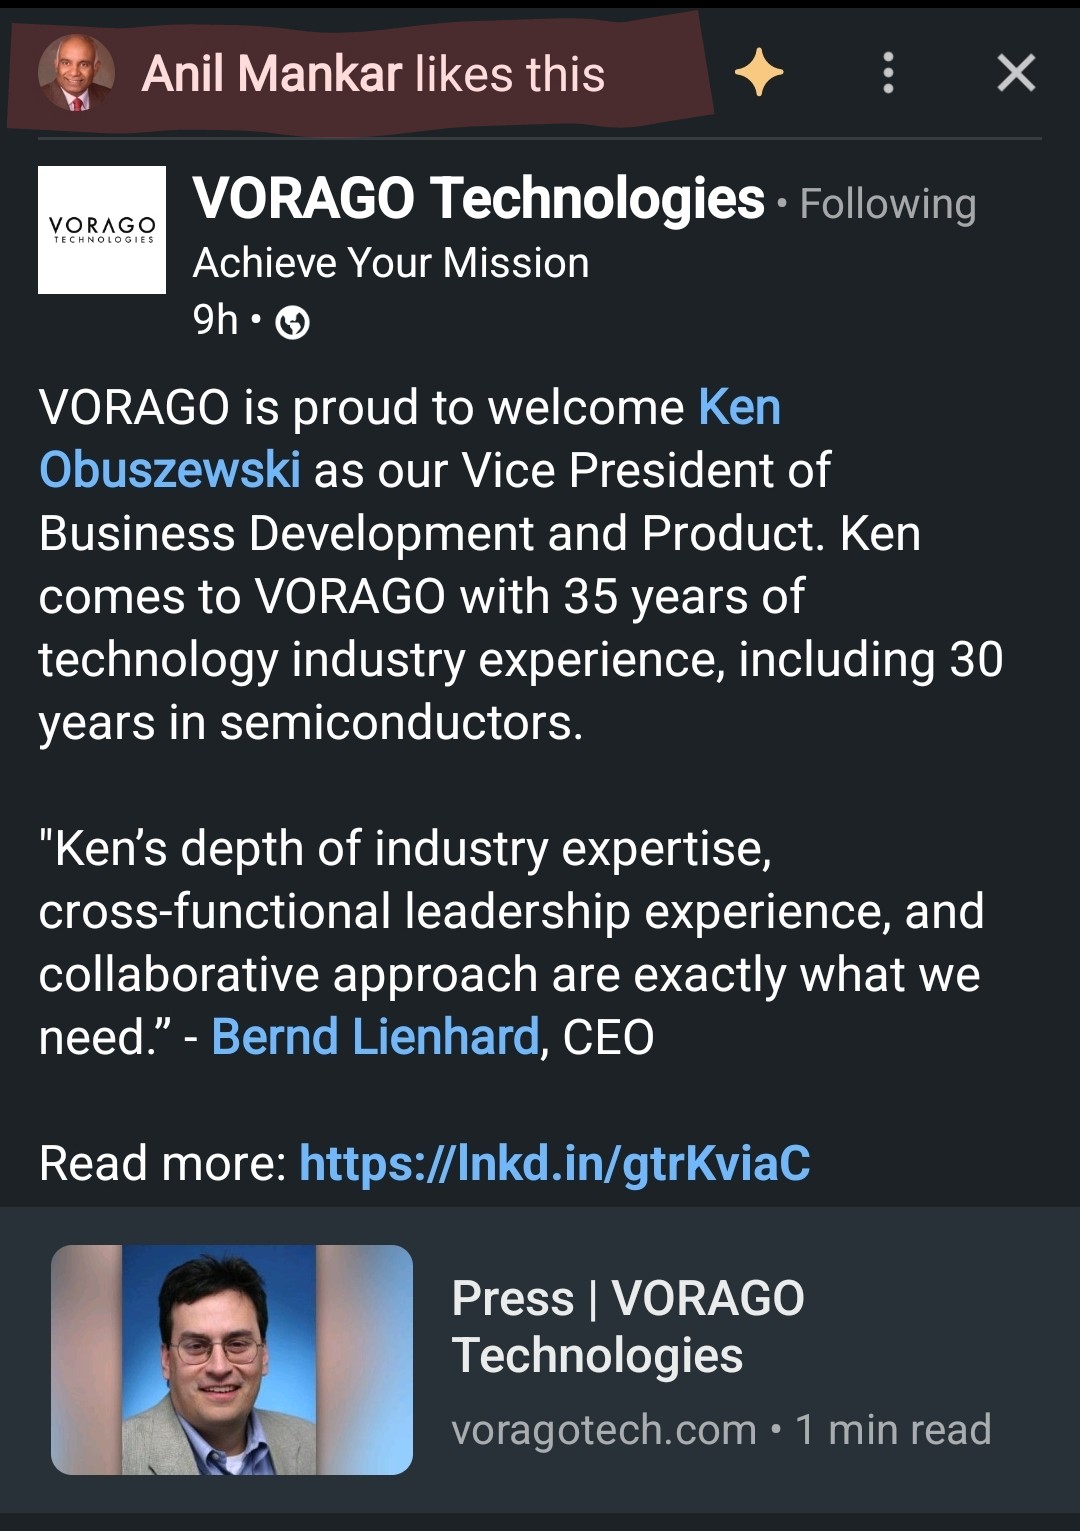Tap the 9h post timestamp
The height and width of the screenshot is (1531, 1080).
pyautogui.click(x=215, y=321)
